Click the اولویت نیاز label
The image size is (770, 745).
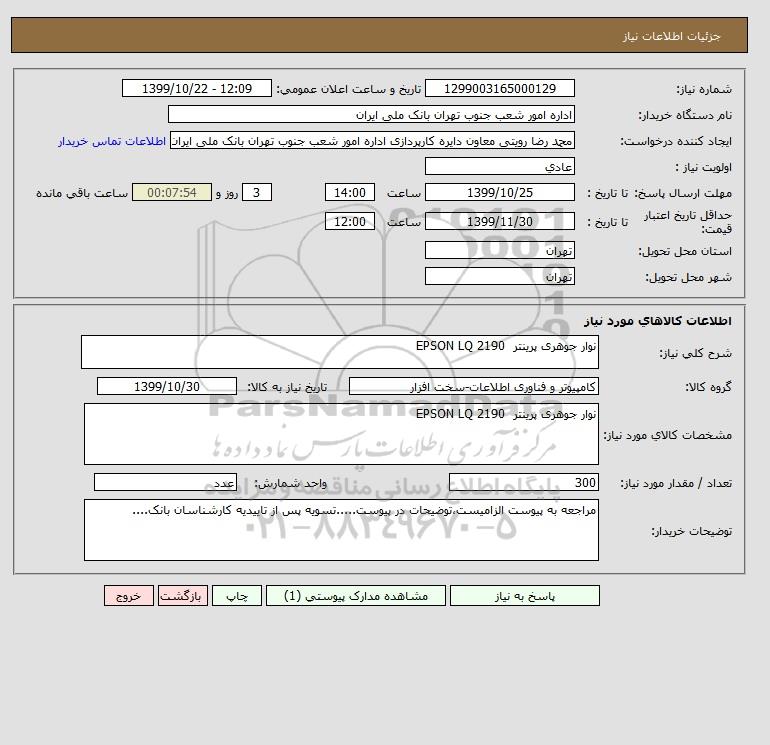pos(703,167)
